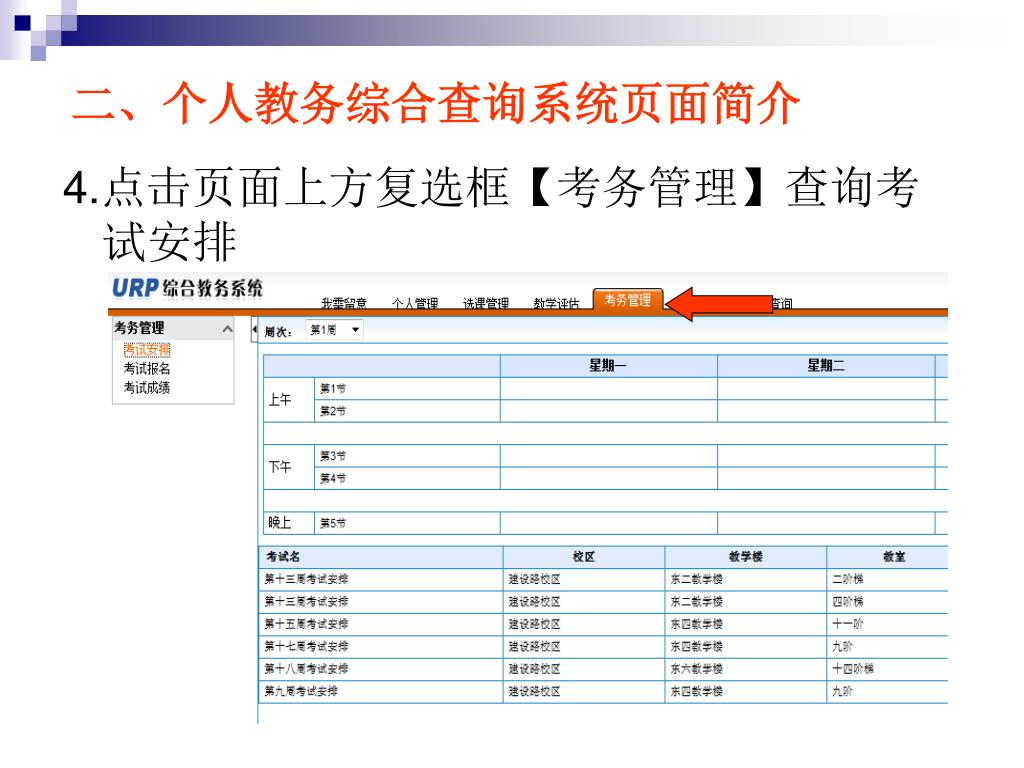1024x768 pixels.
Task: Click the 第5节 period cell
Action: 407,523
